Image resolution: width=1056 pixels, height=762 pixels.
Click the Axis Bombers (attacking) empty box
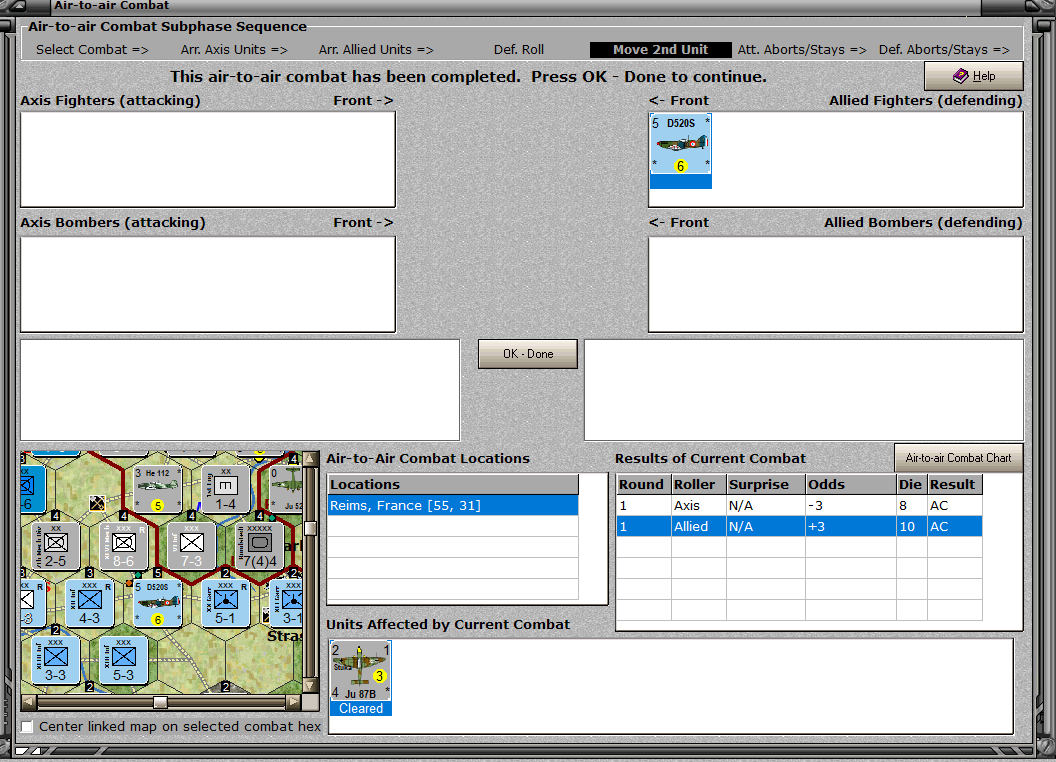point(208,284)
